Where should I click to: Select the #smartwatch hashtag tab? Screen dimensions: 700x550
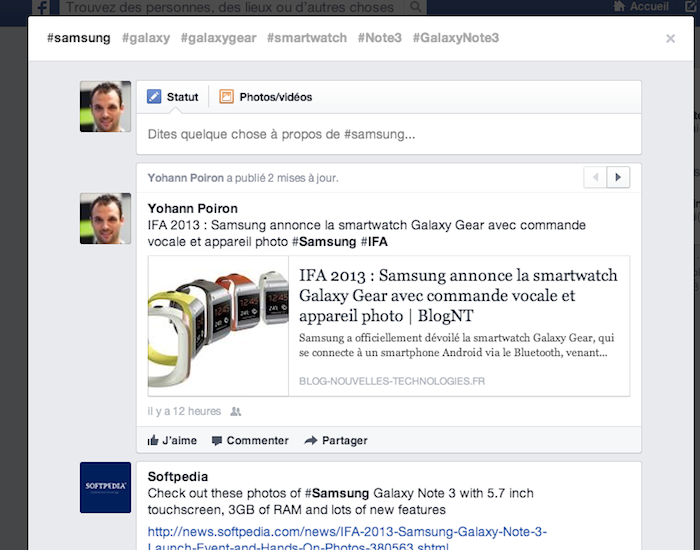pos(304,38)
